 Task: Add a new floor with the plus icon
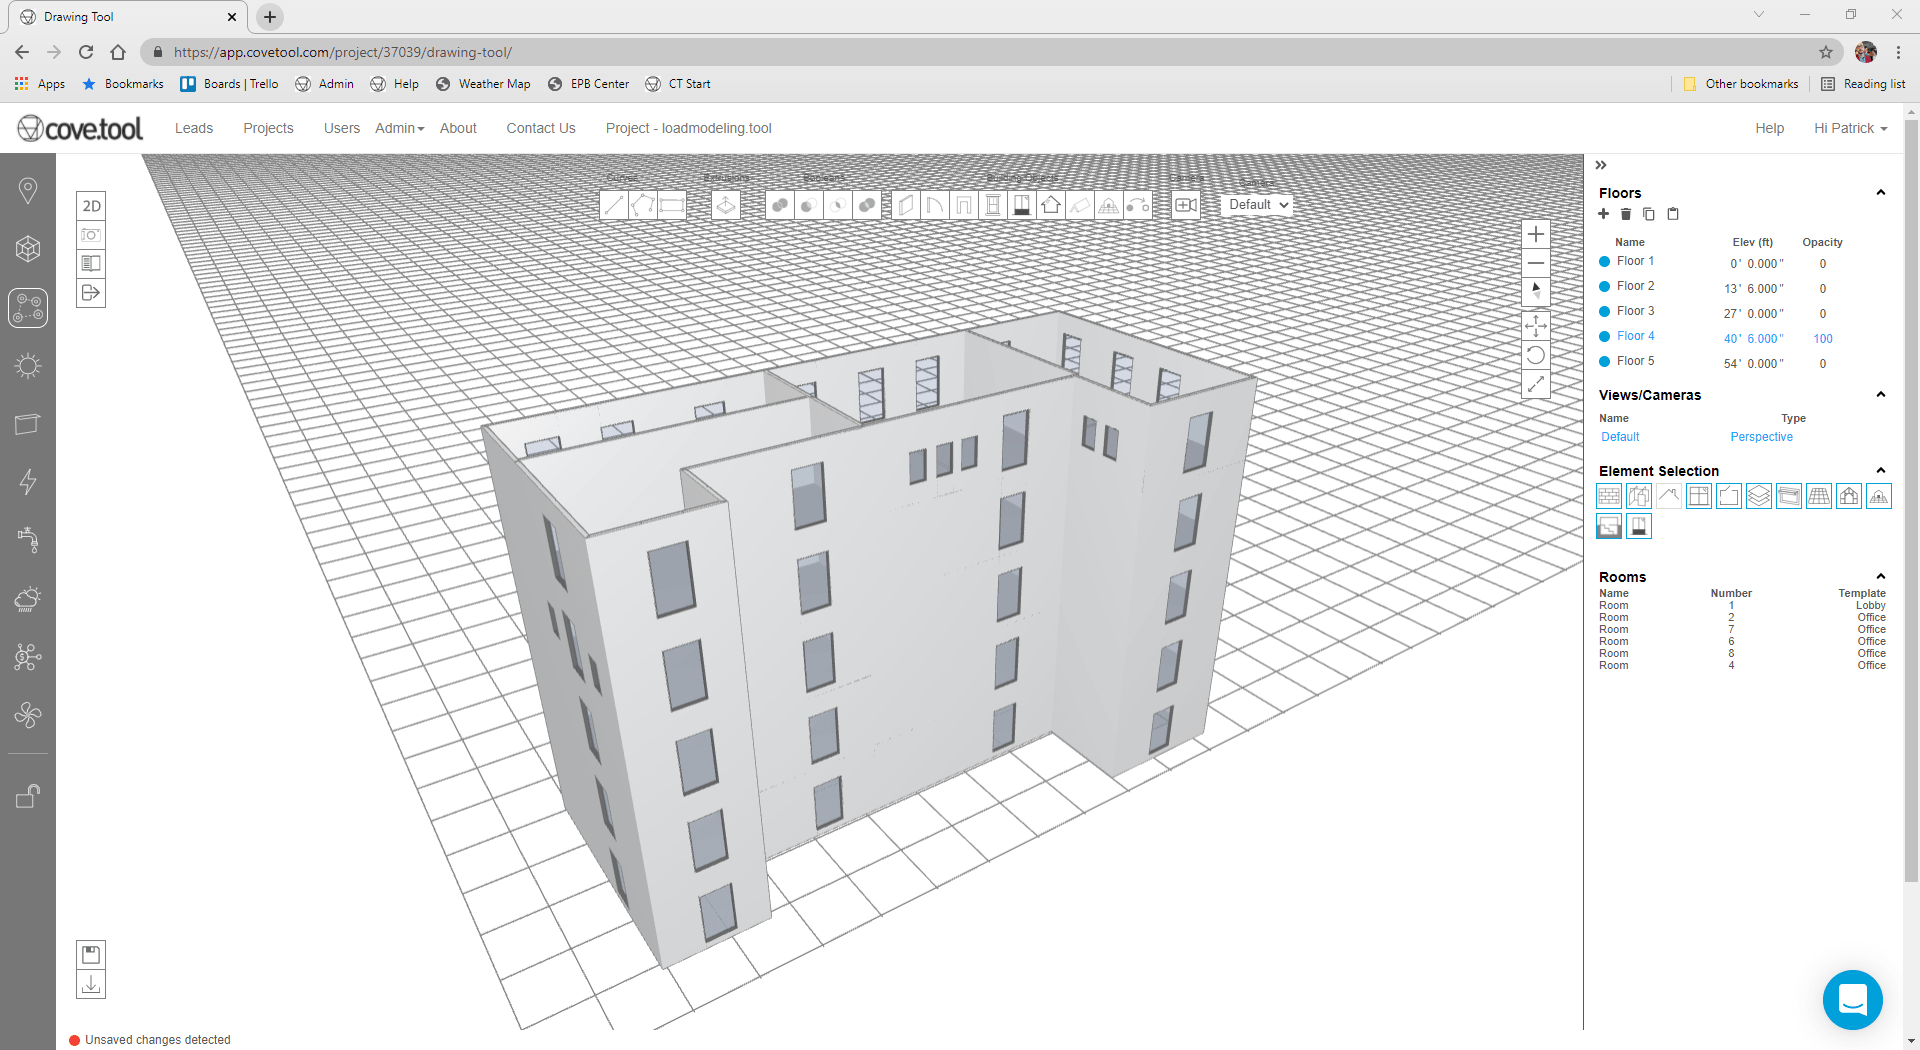(x=1604, y=214)
